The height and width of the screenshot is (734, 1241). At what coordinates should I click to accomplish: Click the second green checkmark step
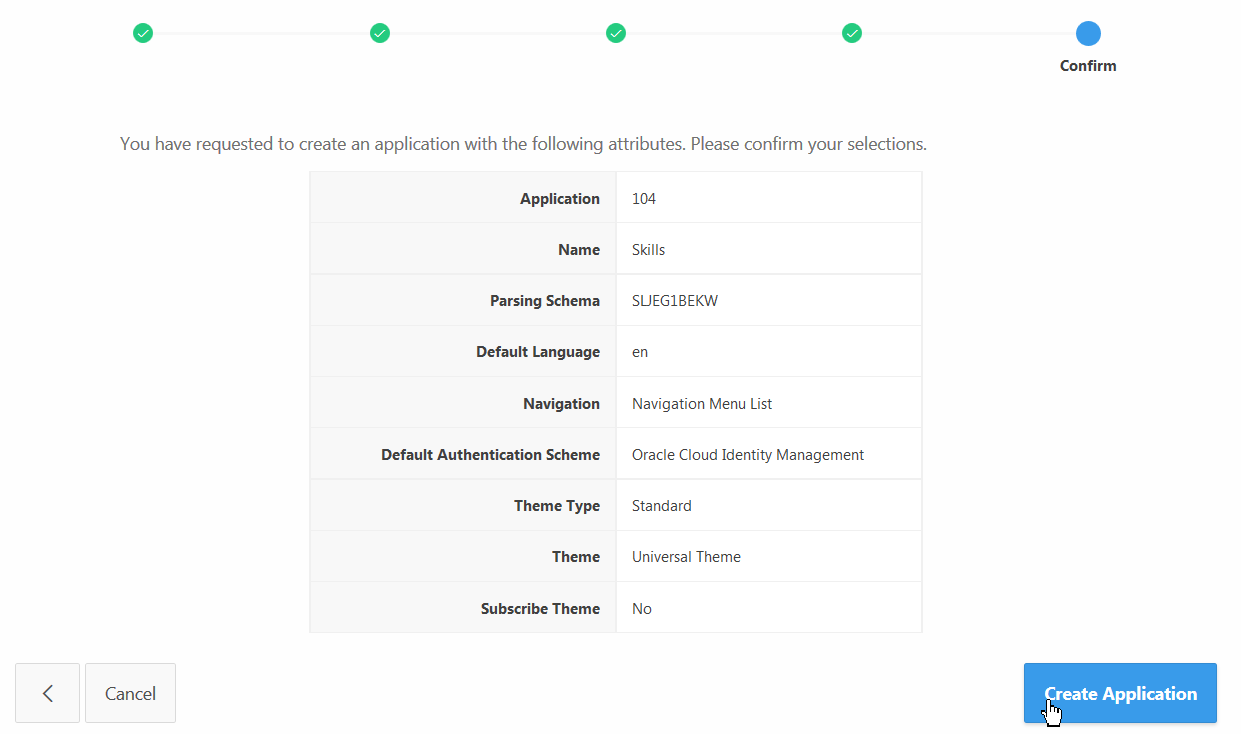[x=380, y=33]
